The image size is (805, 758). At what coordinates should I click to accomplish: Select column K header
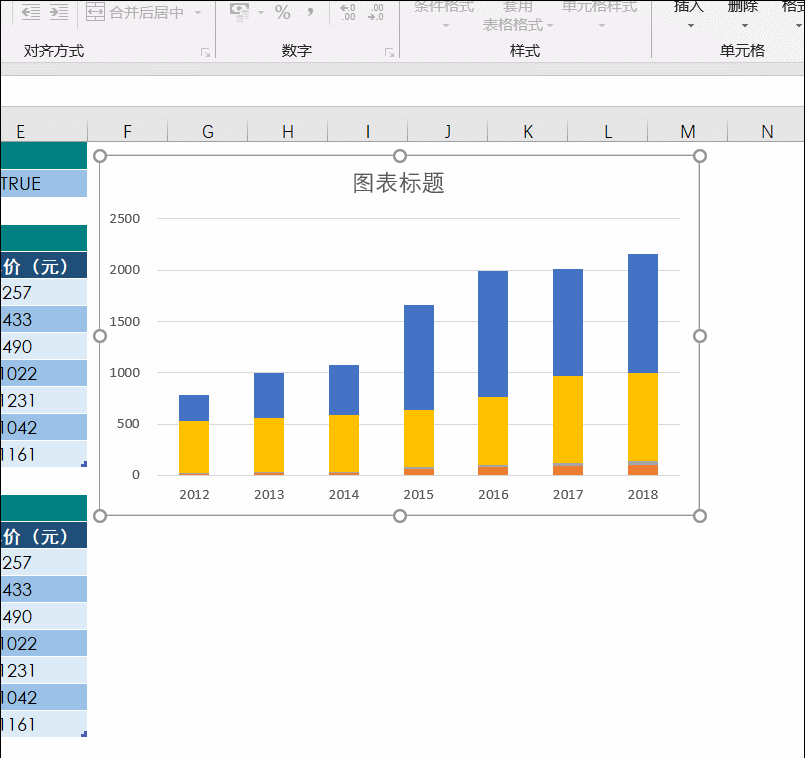click(528, 131)
